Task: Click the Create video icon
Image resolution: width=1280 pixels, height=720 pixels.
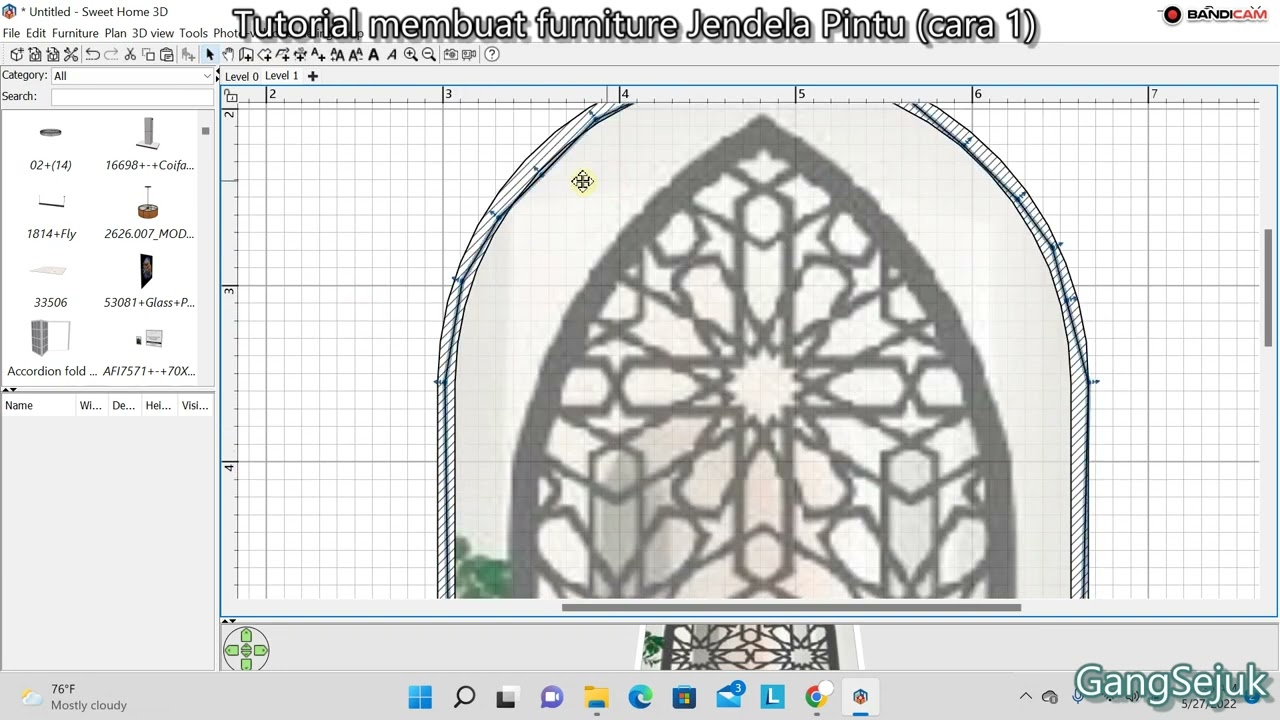Action: click(x=469, y=54)
